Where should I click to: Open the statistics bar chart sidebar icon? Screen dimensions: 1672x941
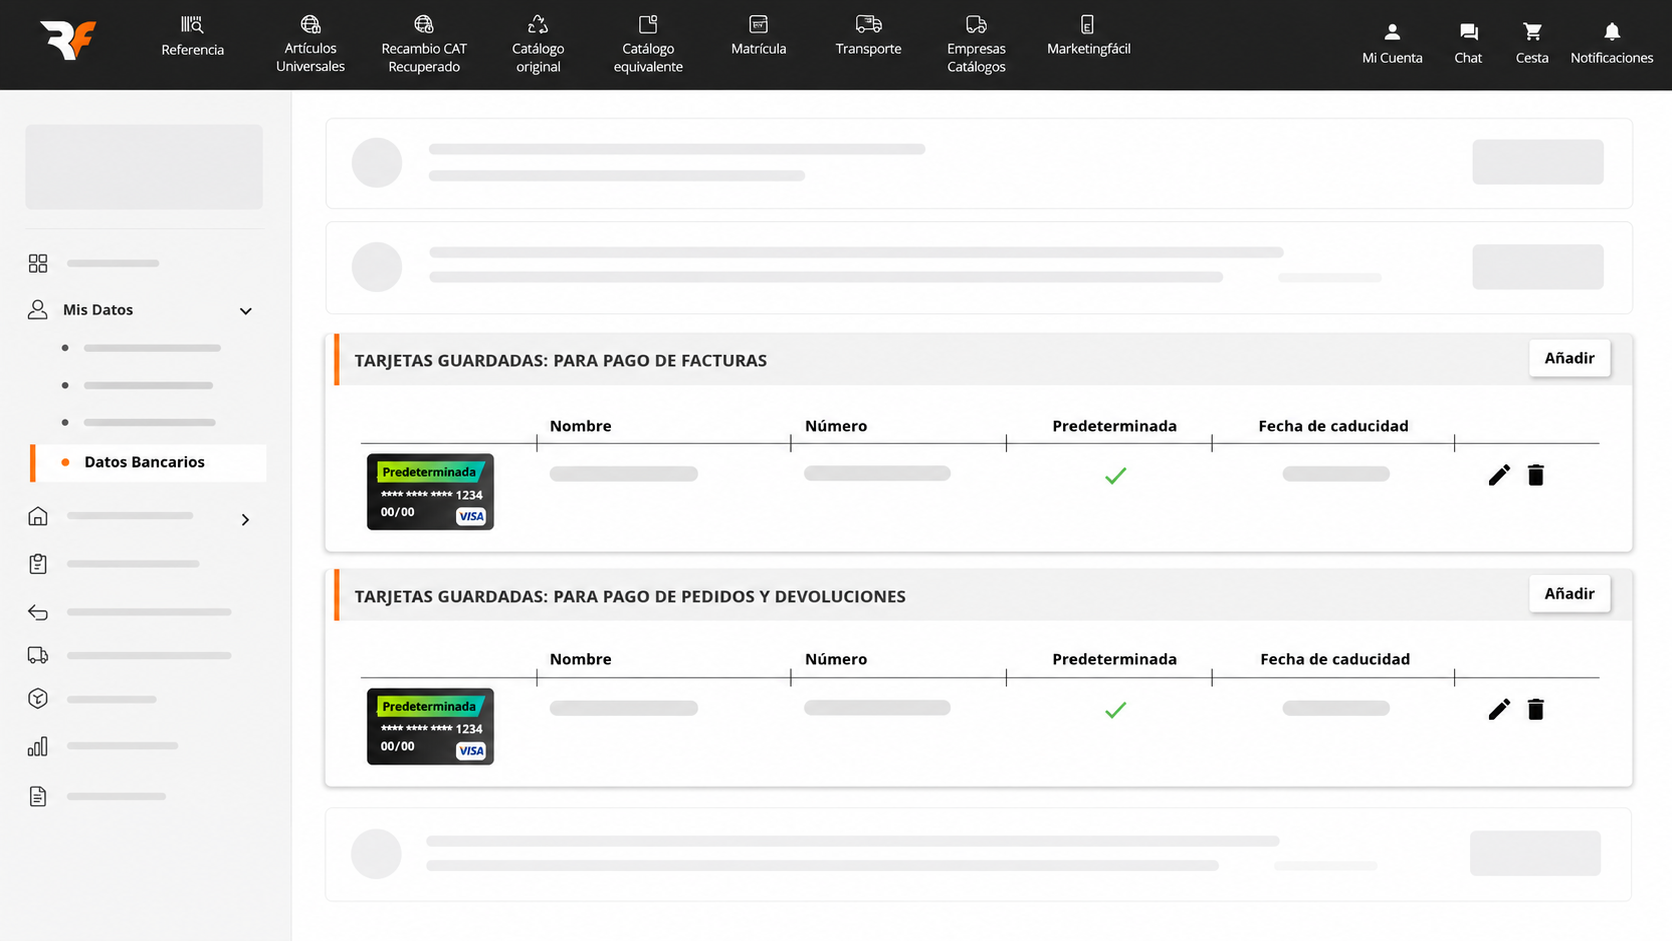[x=38, y=746]
